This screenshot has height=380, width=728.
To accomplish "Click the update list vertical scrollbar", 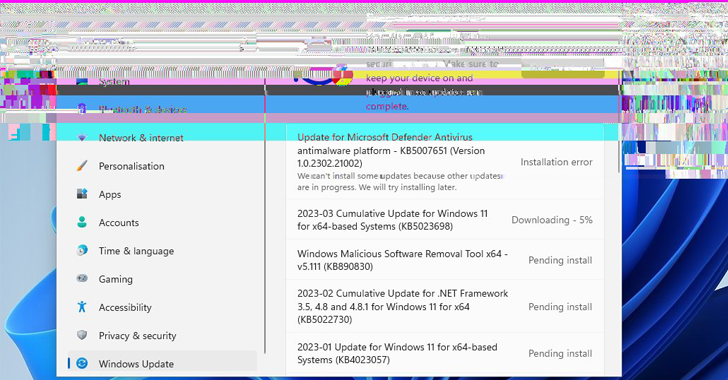I will point(618,156).
